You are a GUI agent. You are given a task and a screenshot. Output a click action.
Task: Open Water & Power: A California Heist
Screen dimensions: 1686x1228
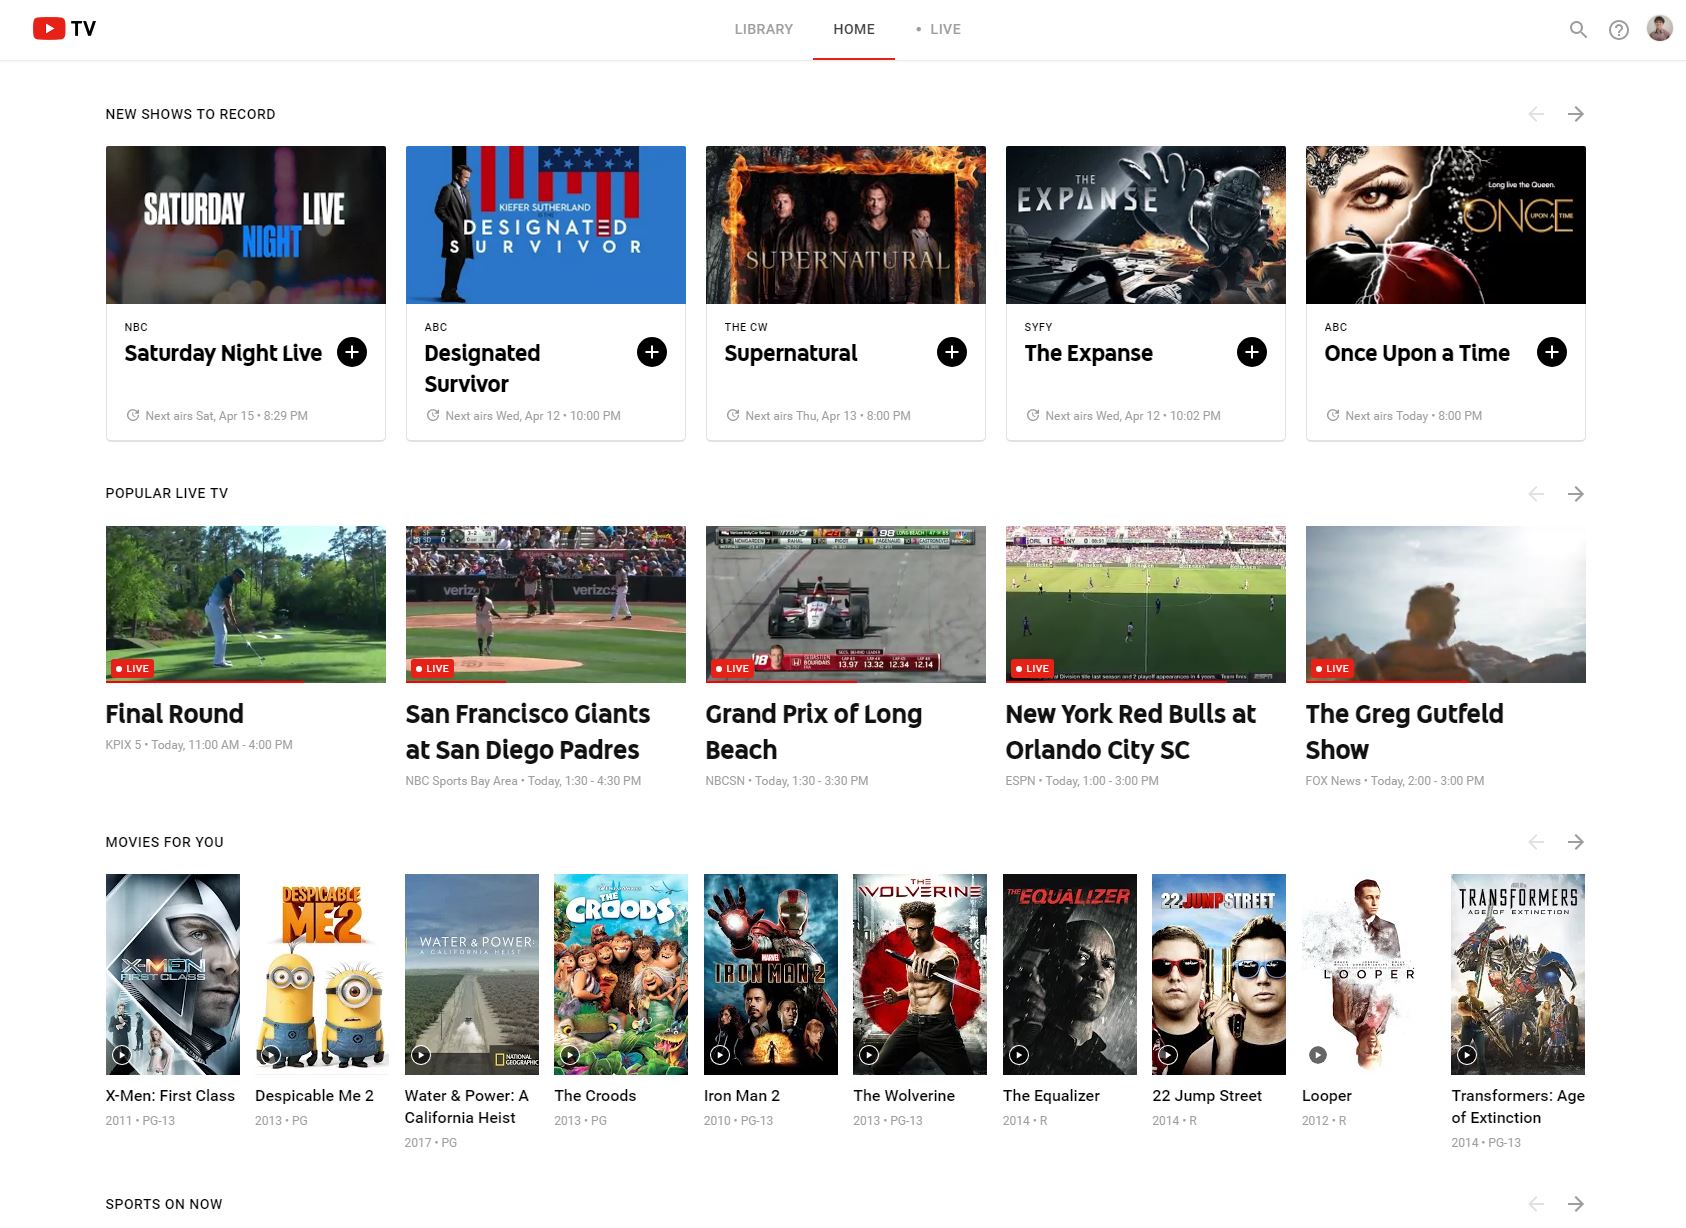coord(467,1107)
